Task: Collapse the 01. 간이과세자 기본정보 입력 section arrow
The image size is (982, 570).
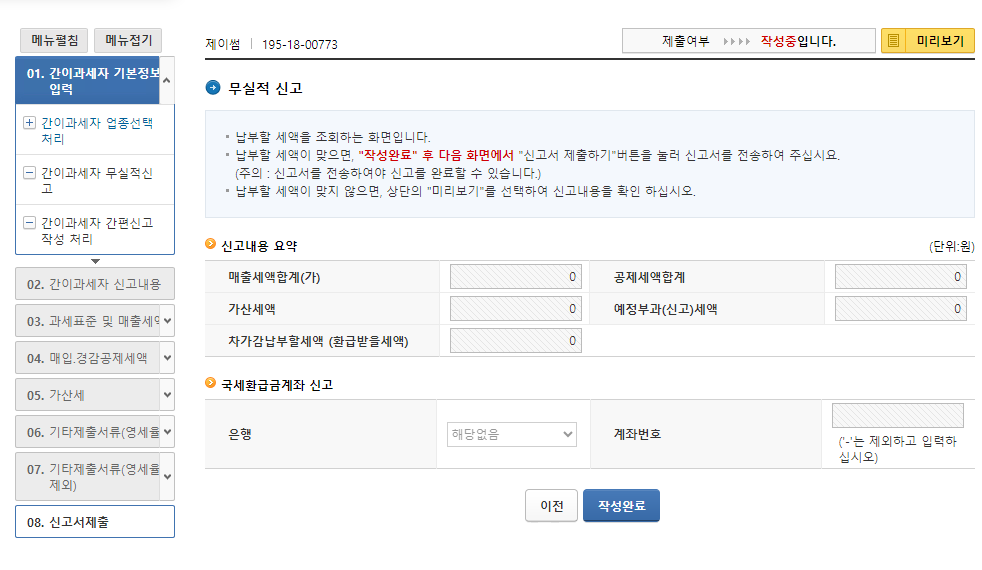Action: [x=167, y=80]
